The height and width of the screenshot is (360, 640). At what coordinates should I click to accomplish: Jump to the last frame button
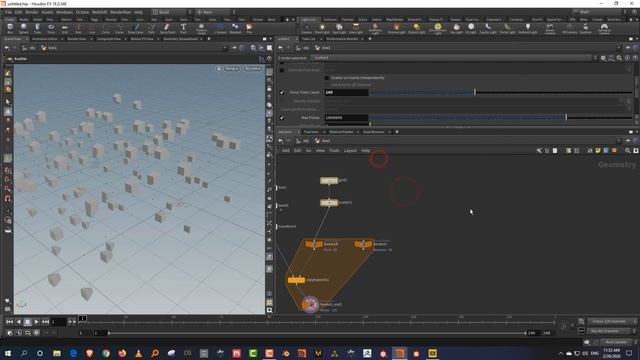point(45,322)
